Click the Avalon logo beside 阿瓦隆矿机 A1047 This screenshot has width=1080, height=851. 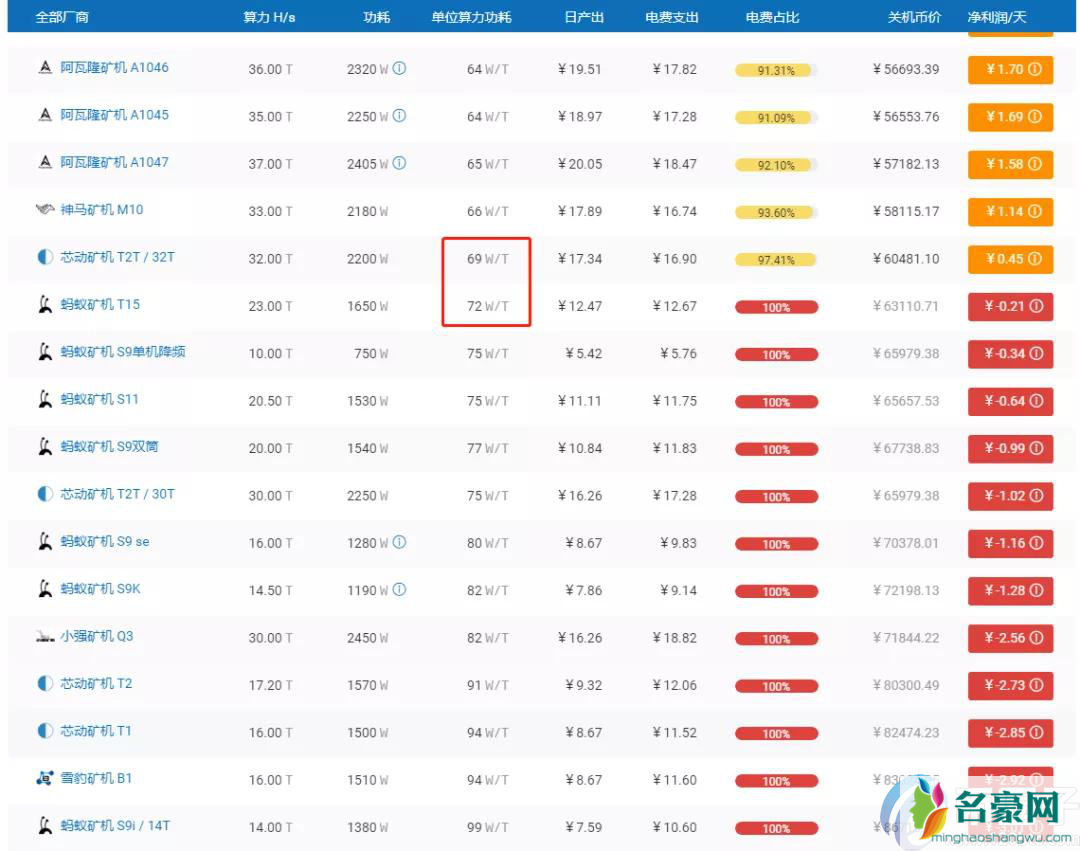45,162
